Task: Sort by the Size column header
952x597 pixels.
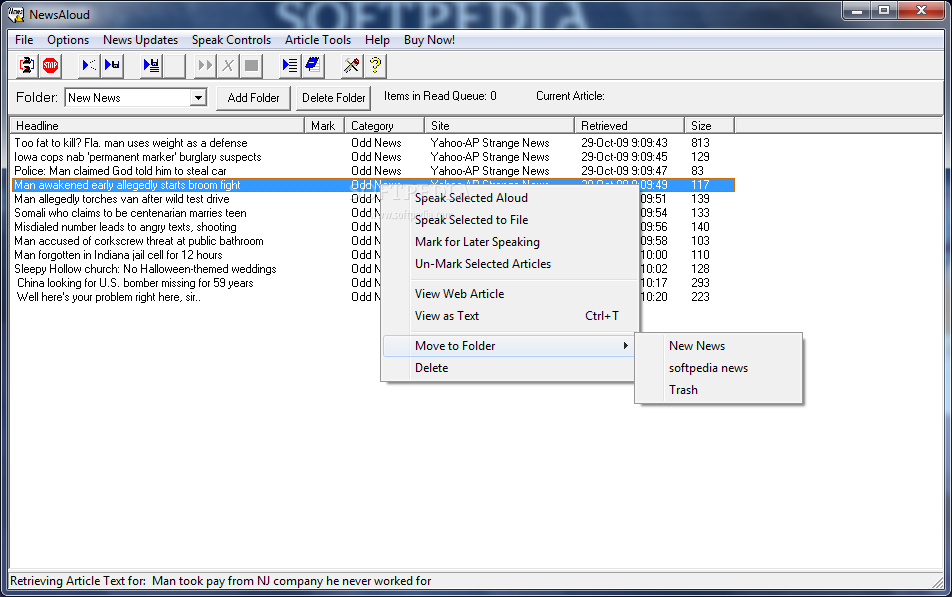Action: (x=709, y=126)
